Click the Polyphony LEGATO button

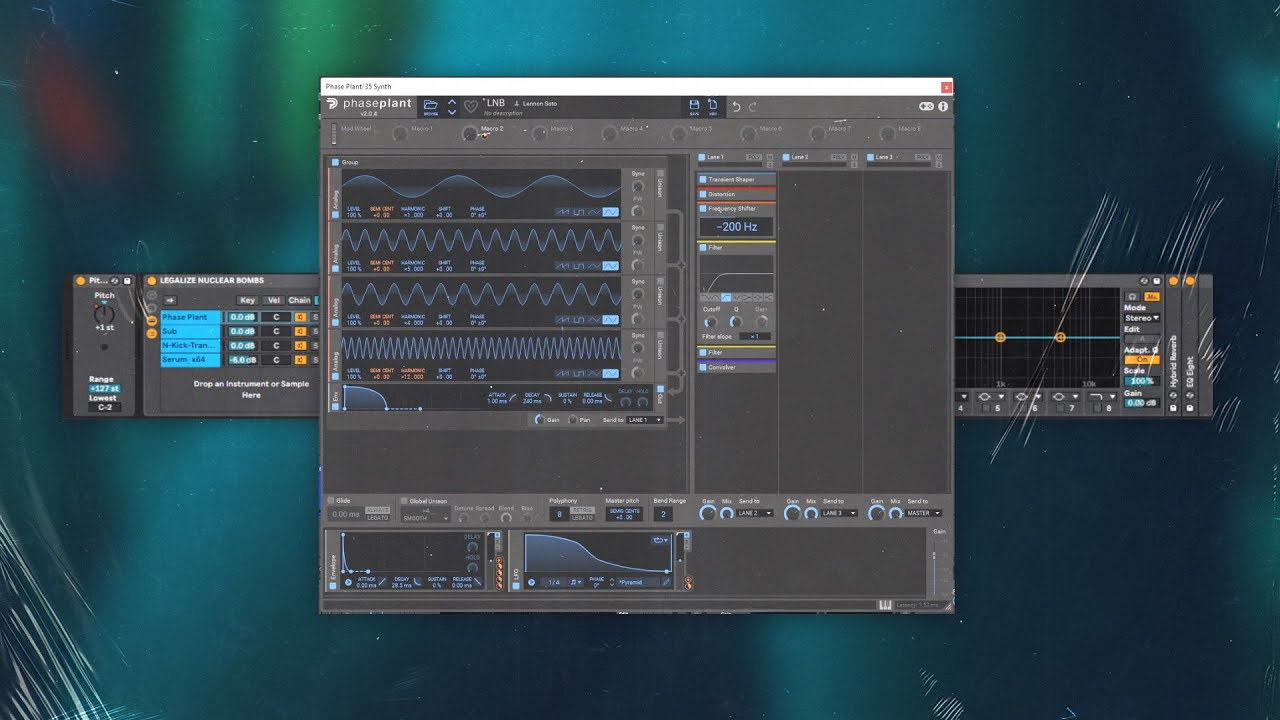pyautogui.click(x=582, y=518)
